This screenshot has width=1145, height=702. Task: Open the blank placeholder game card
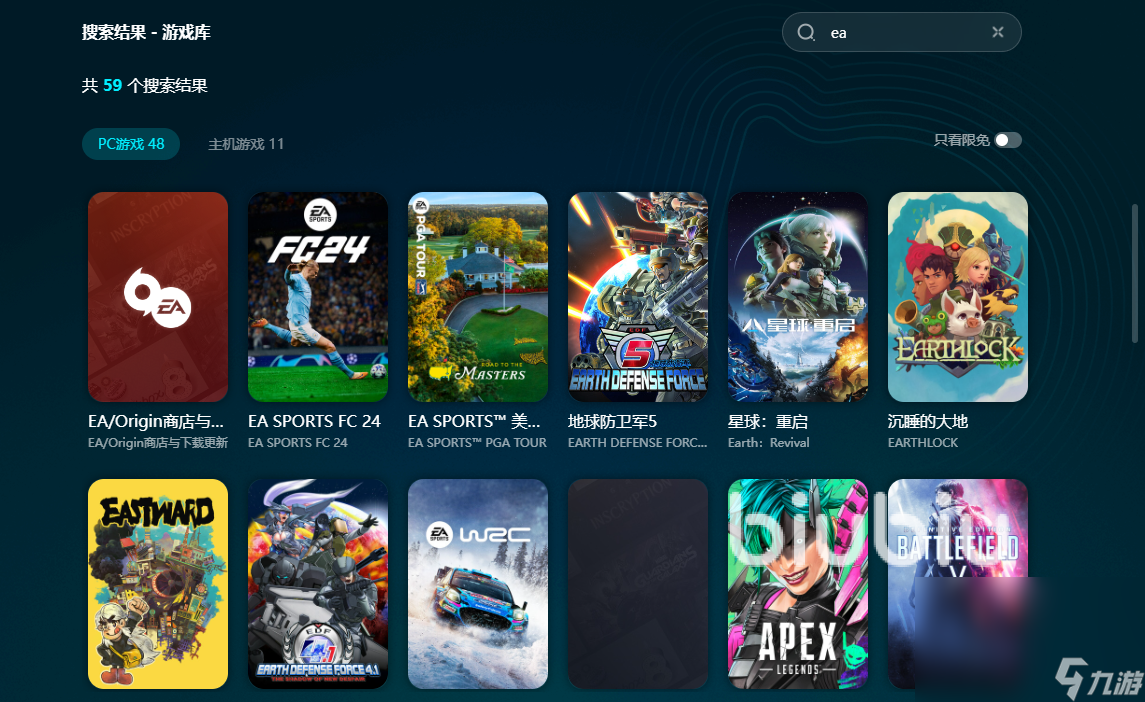[637, 584]
